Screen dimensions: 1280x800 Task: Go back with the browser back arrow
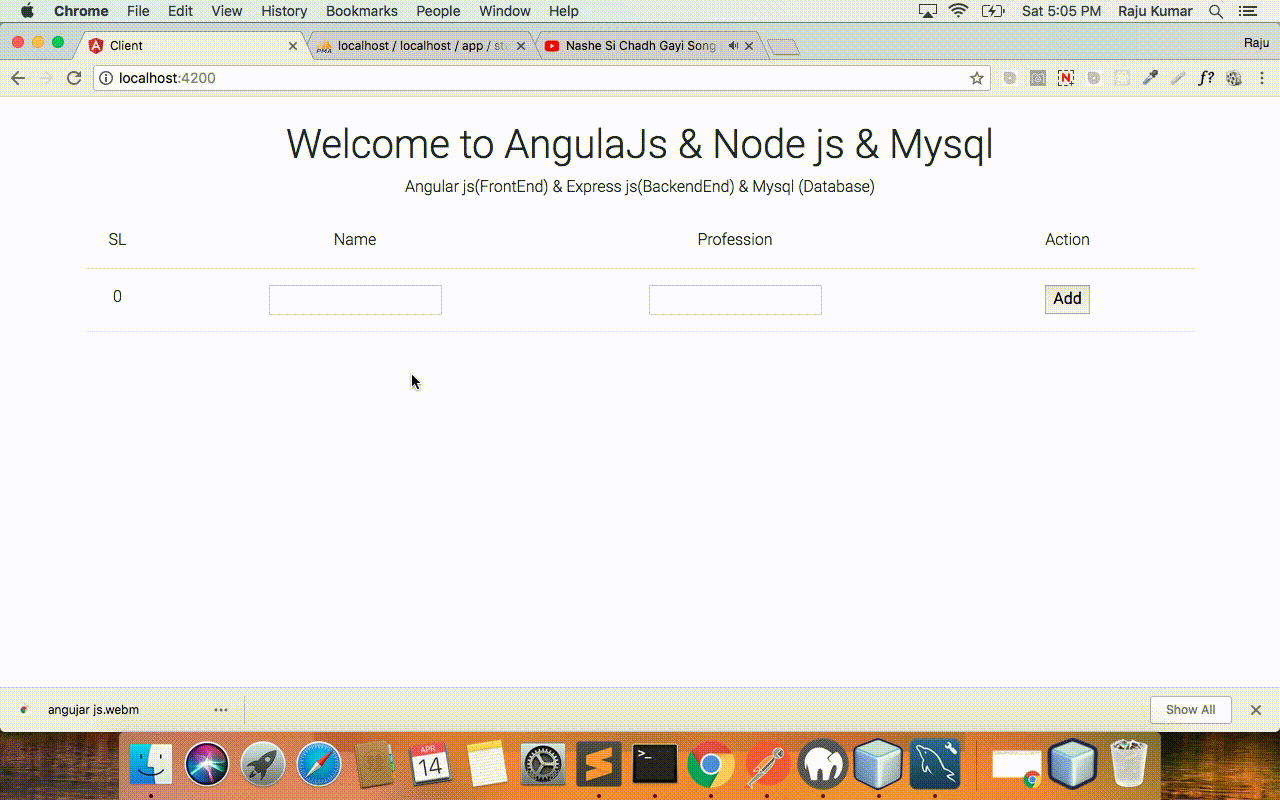click(18, 78)
